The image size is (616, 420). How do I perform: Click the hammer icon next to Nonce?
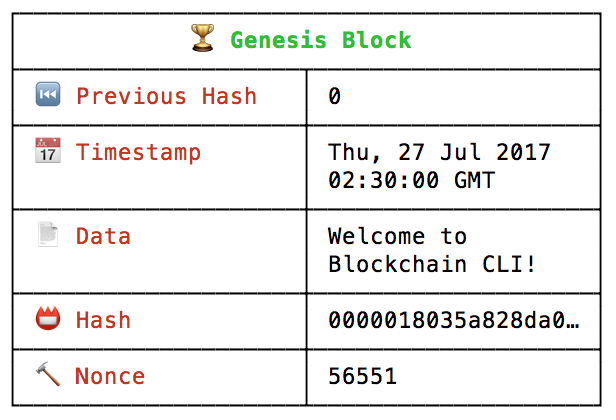[48, 374]
